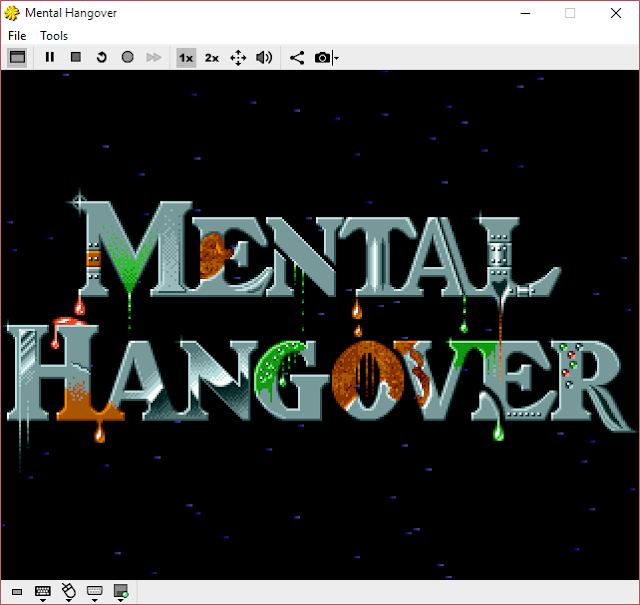Open the mouse options dropdown
Screen dimensions: 640x605
[x=69, y=593]
